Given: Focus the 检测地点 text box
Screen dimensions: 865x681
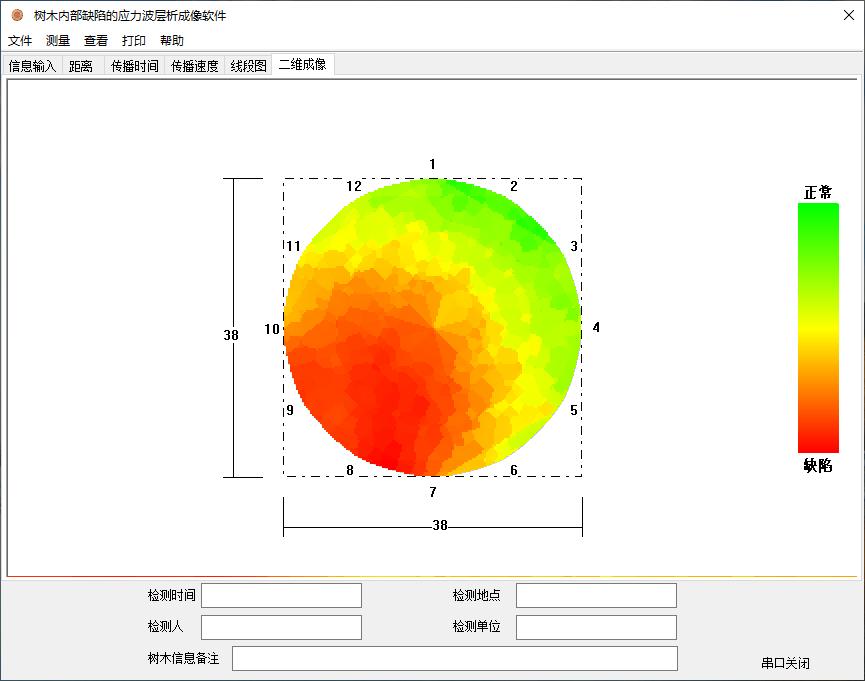Looking at the screenshot, I should 596,596.
